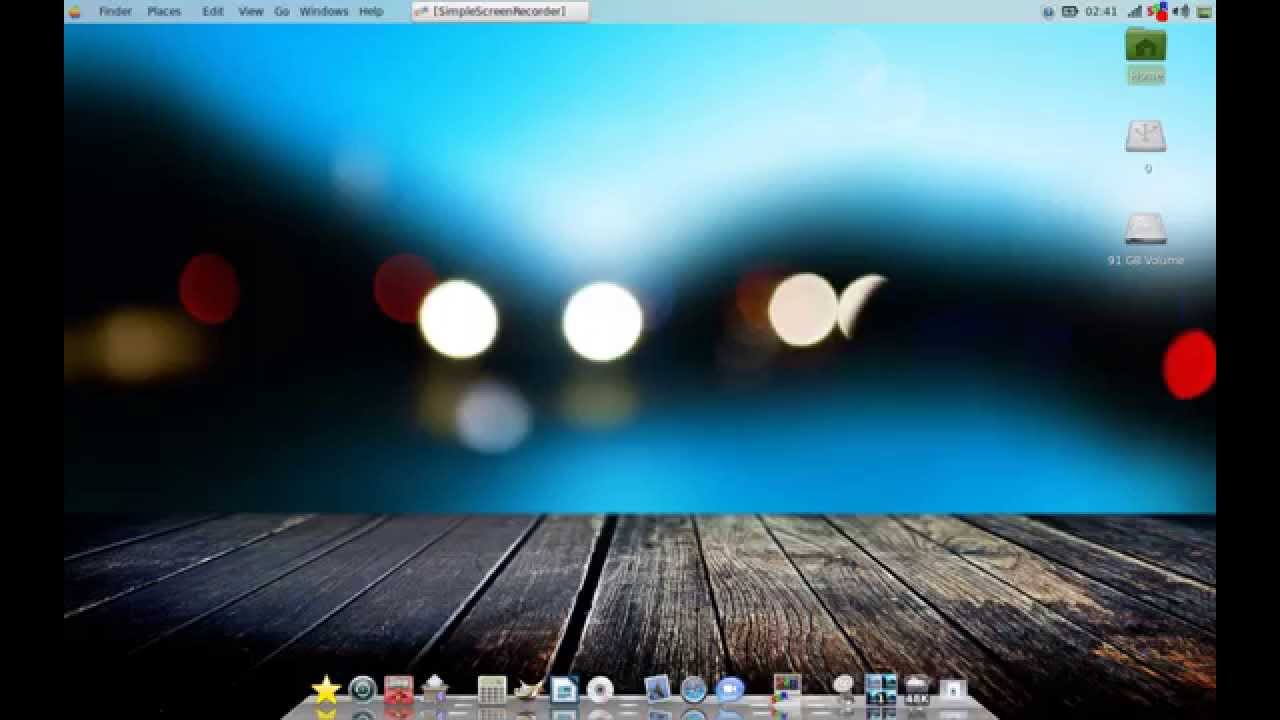This screenshot has height=720, width=1280.
Task: Open the cupcake-shaped dock icon
Action: pos(435,688)
